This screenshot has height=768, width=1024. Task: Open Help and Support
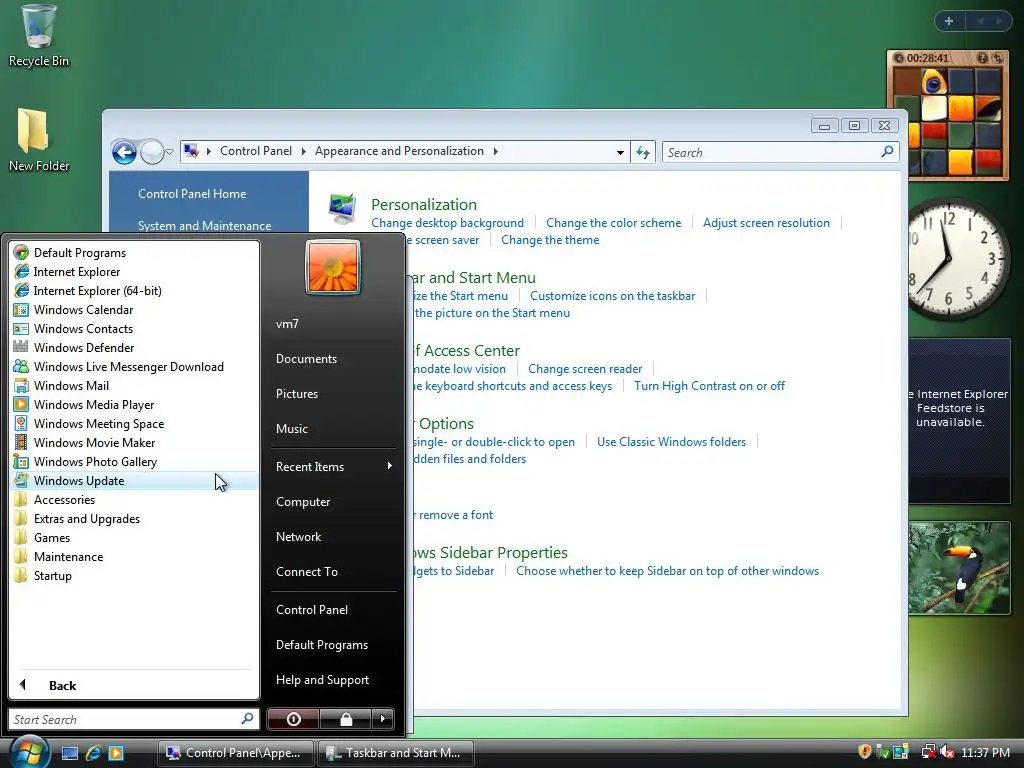[x=323, y=680]
